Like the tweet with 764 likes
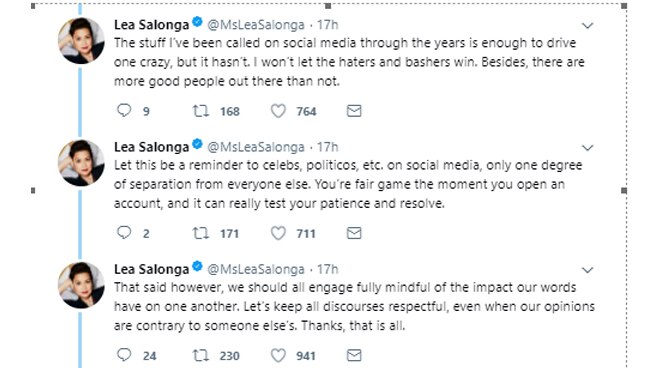Image resolution: width=660 pixels, height=368 pixels. coord(278,111)
